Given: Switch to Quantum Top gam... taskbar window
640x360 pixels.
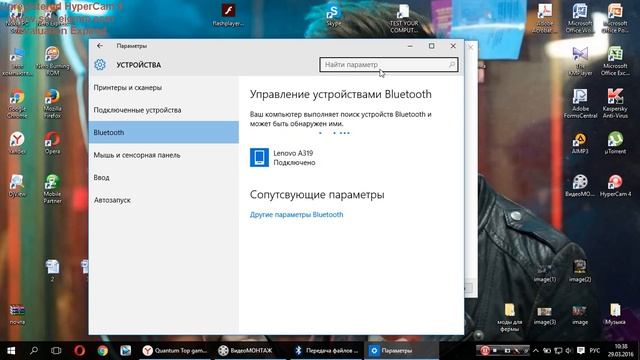Looking at the screenshot, I should coord(176,351).
